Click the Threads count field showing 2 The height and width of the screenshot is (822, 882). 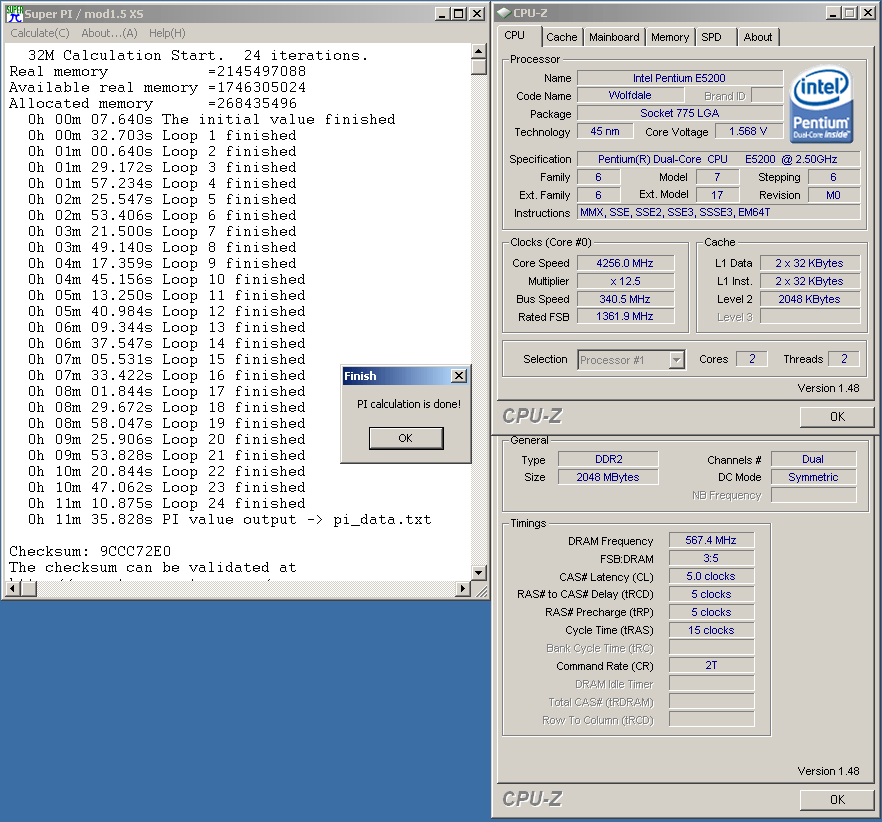coord(844,359)
